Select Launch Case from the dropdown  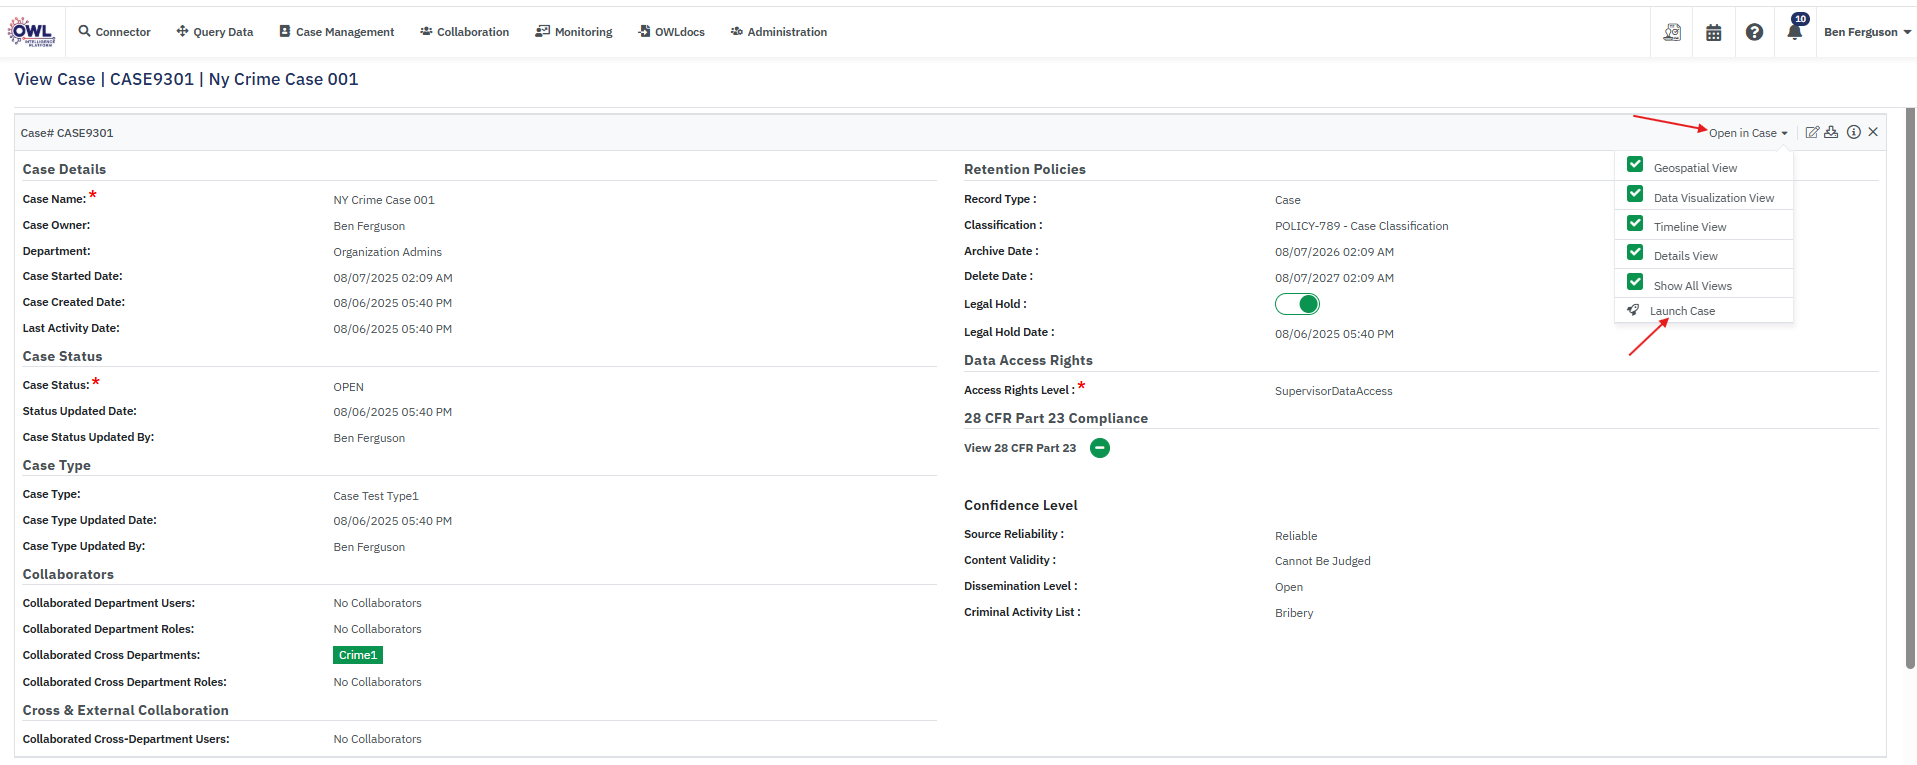pyautogui.click(x=1682, y=311)
